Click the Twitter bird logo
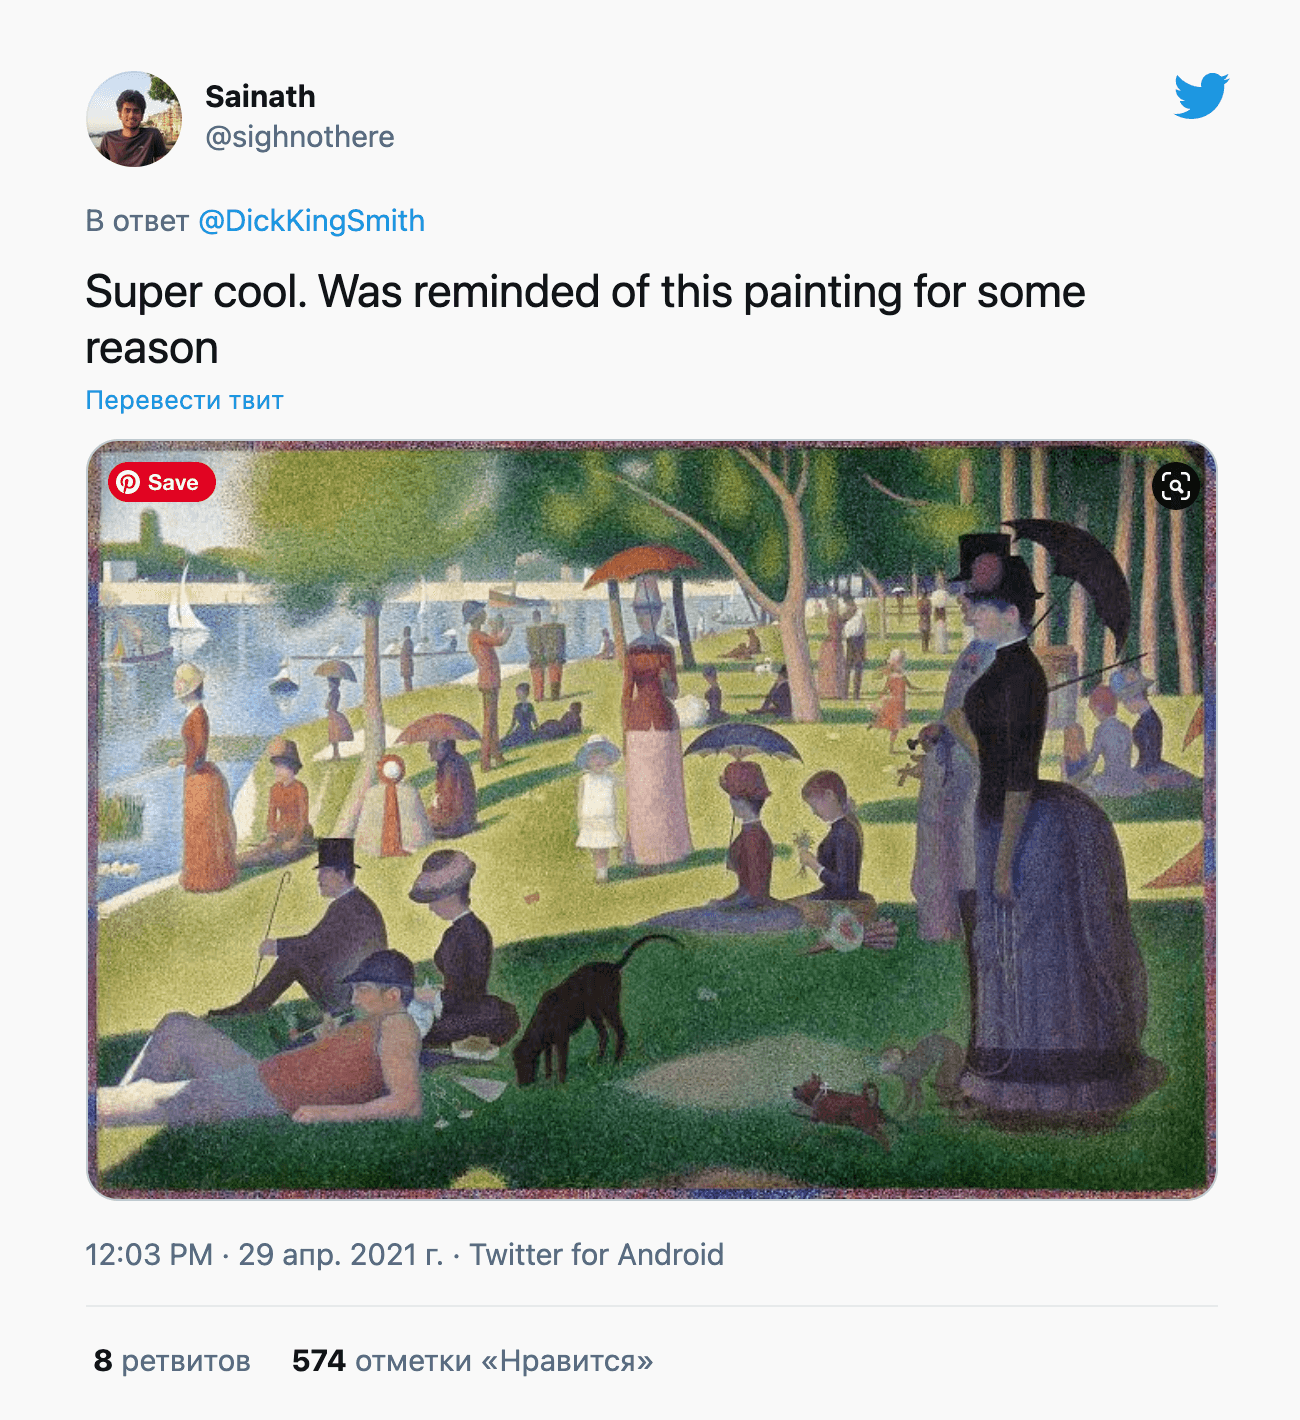Screen dimensions: 1300x1420 (1201, 96)
